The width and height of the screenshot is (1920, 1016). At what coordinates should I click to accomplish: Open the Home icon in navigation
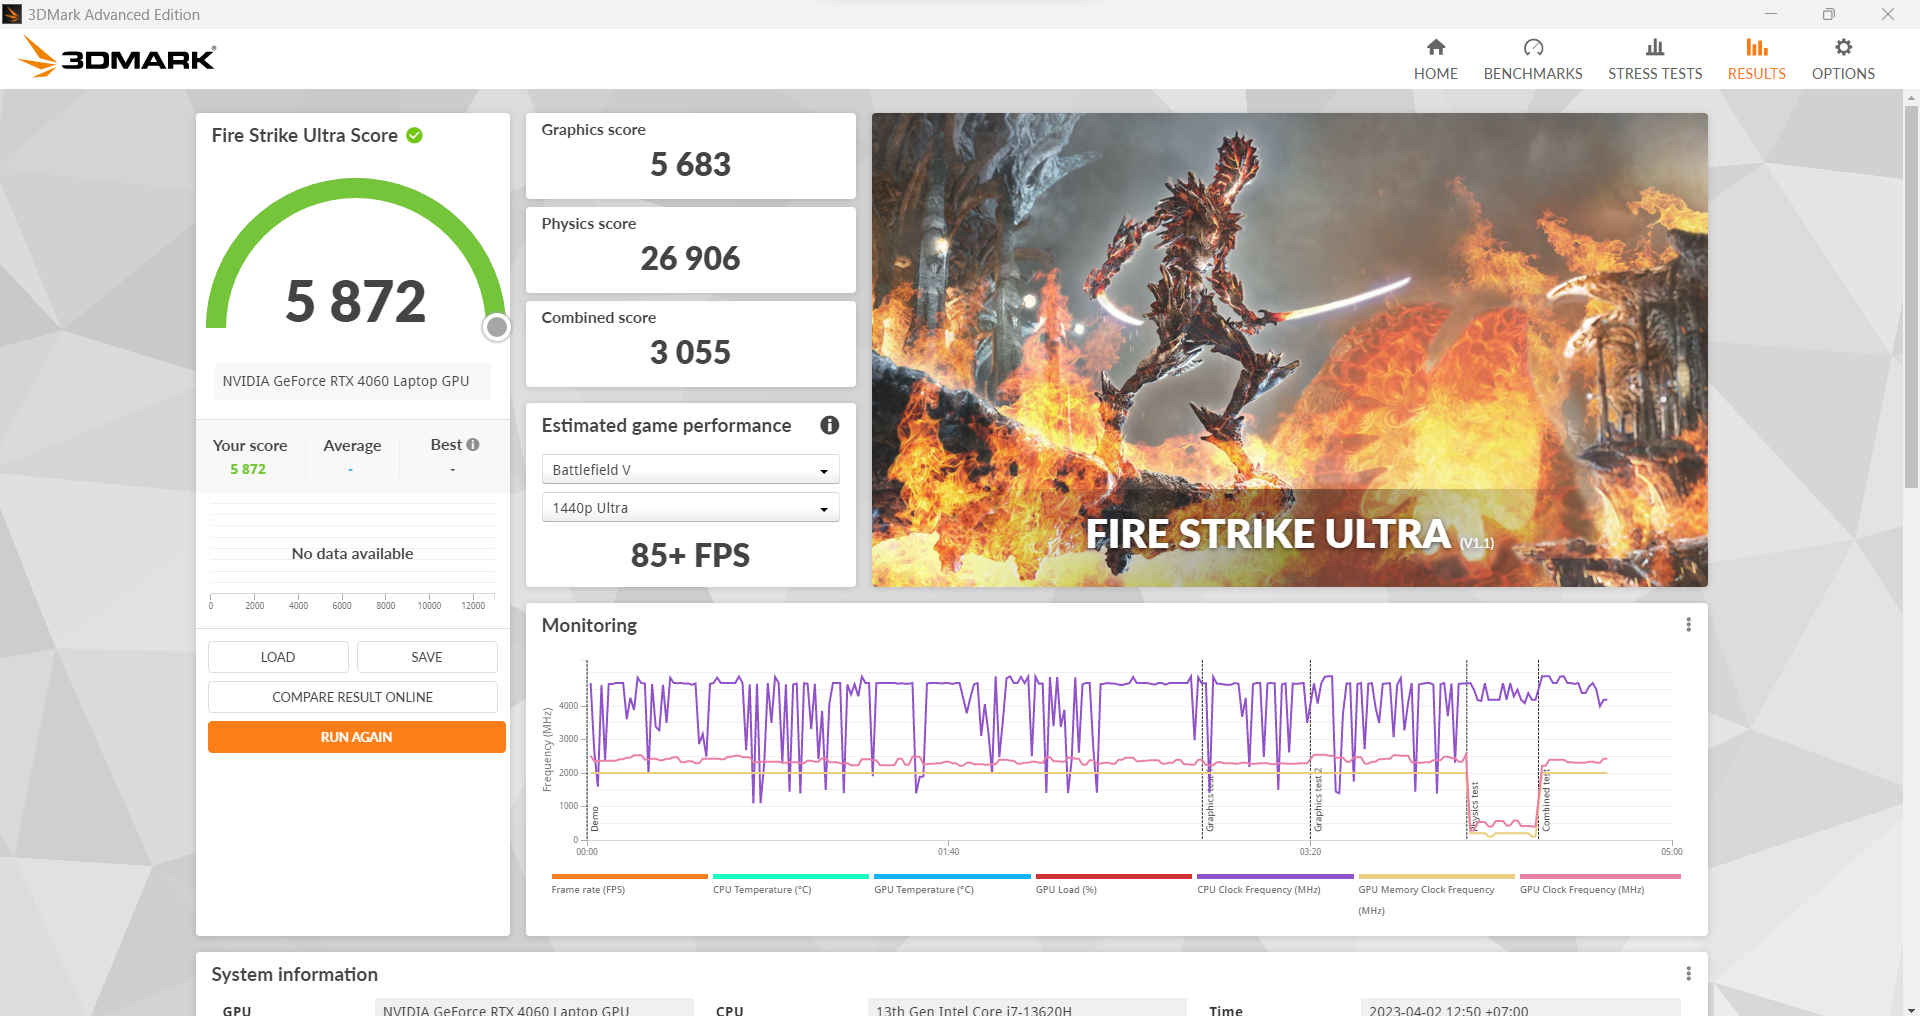click(1435, 48)
